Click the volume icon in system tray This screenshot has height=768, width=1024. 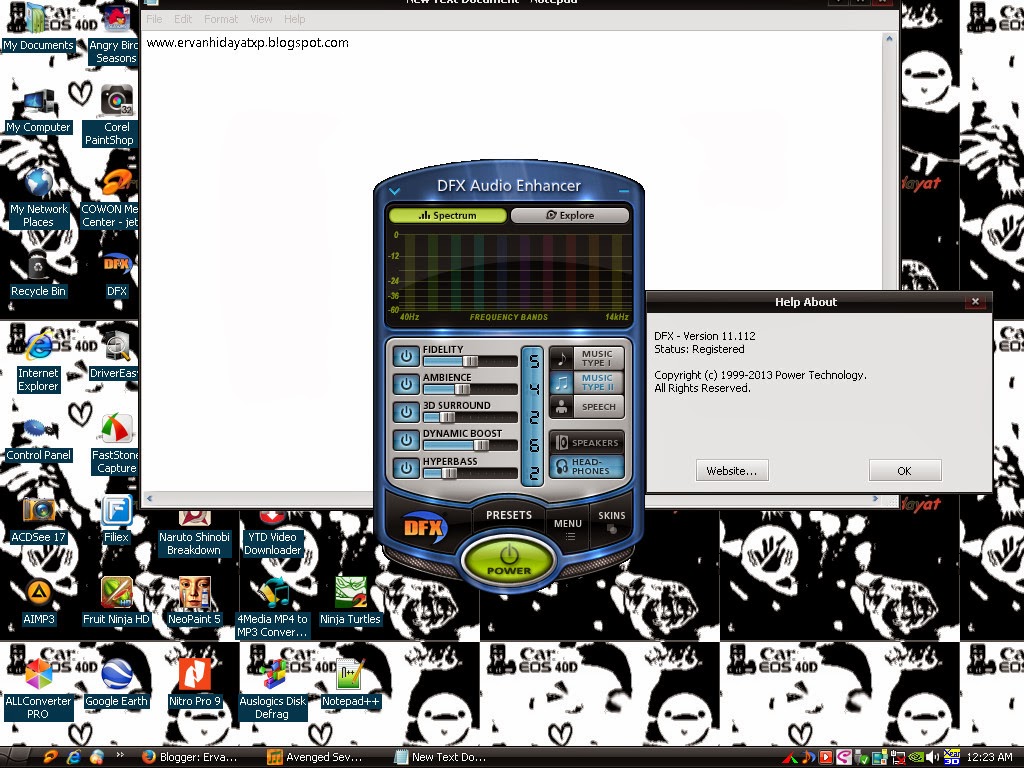(933, 757)
